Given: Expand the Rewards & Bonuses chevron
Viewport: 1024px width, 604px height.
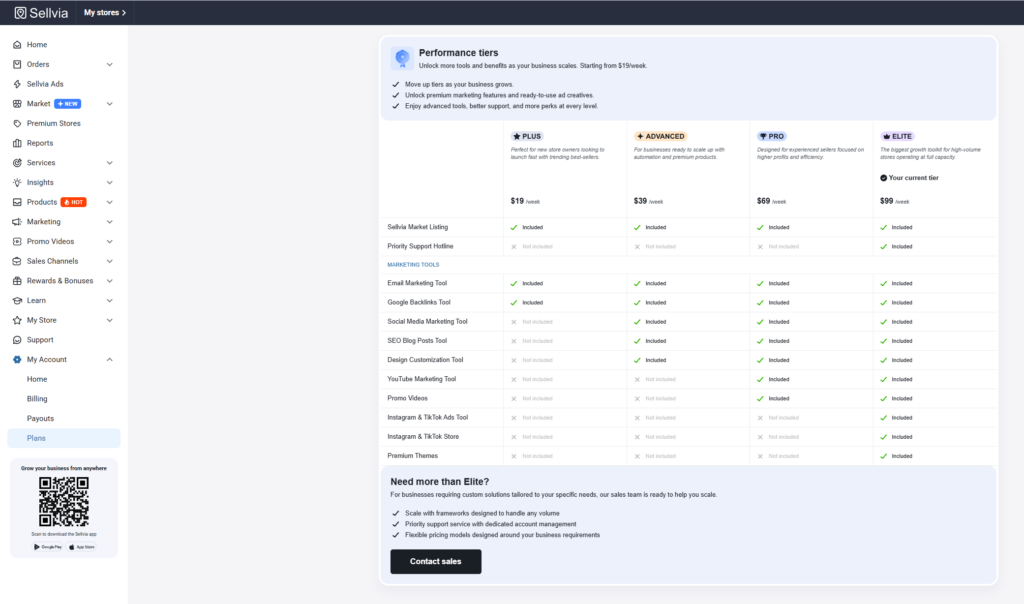Looking at the screenshot, I should tap(110, 281).
